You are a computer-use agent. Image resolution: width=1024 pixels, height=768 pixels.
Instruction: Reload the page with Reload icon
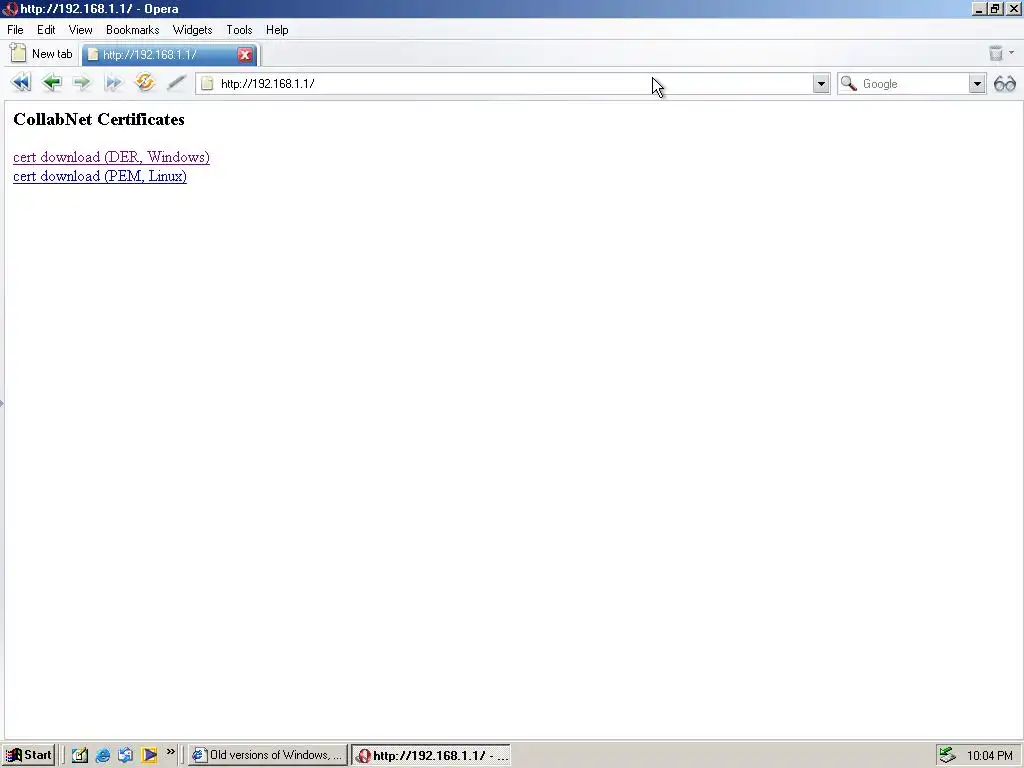pyautogui.click(x=145, y=82)
